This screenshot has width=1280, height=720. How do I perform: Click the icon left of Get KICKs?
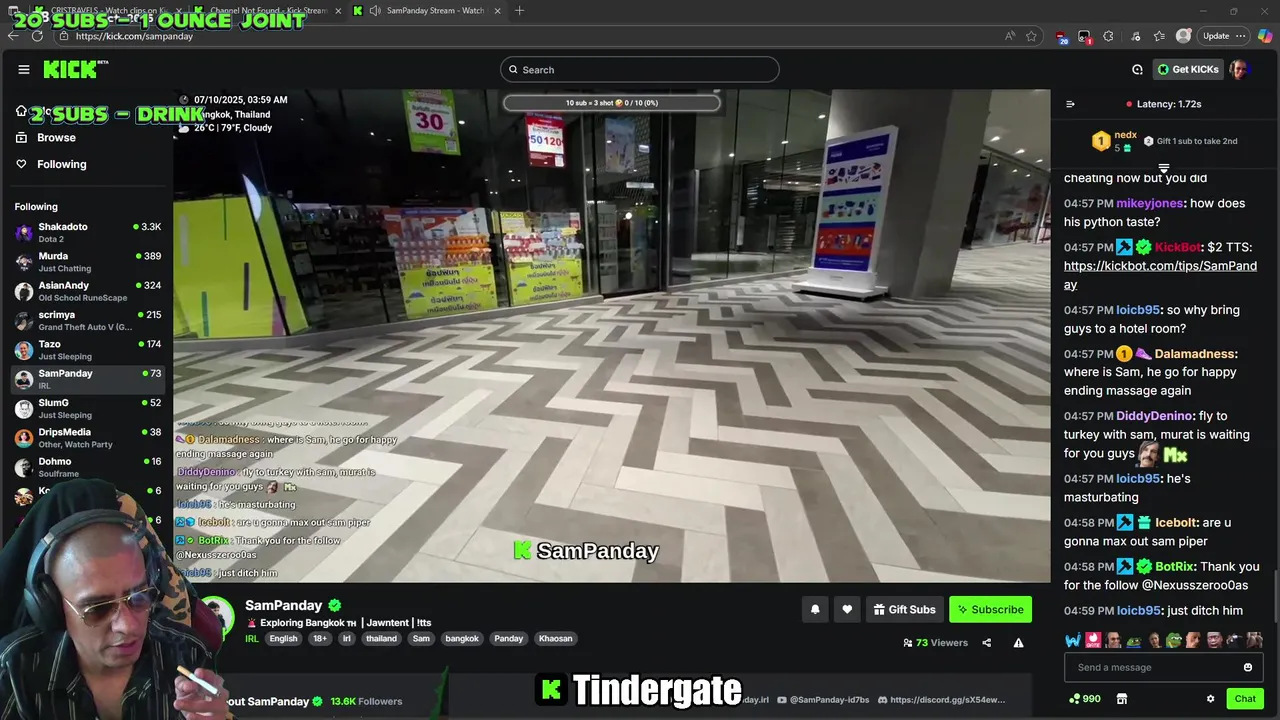pyautogui.click(x=1137, y=69)
